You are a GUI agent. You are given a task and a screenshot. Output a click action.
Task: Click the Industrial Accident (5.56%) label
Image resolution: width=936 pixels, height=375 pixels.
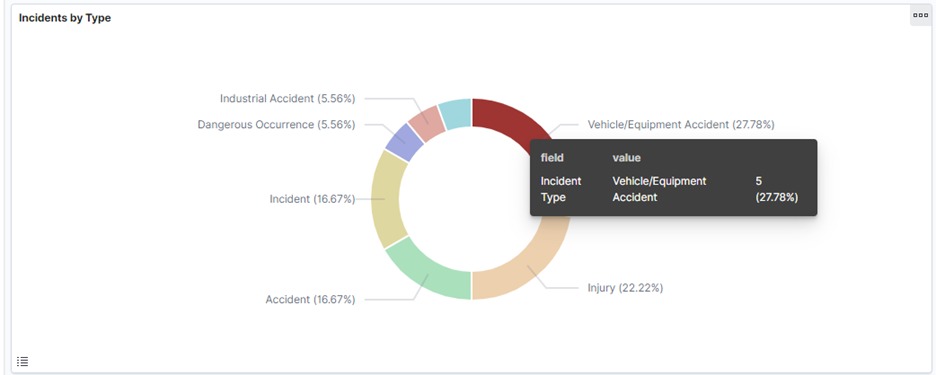(x=287, y=99)
